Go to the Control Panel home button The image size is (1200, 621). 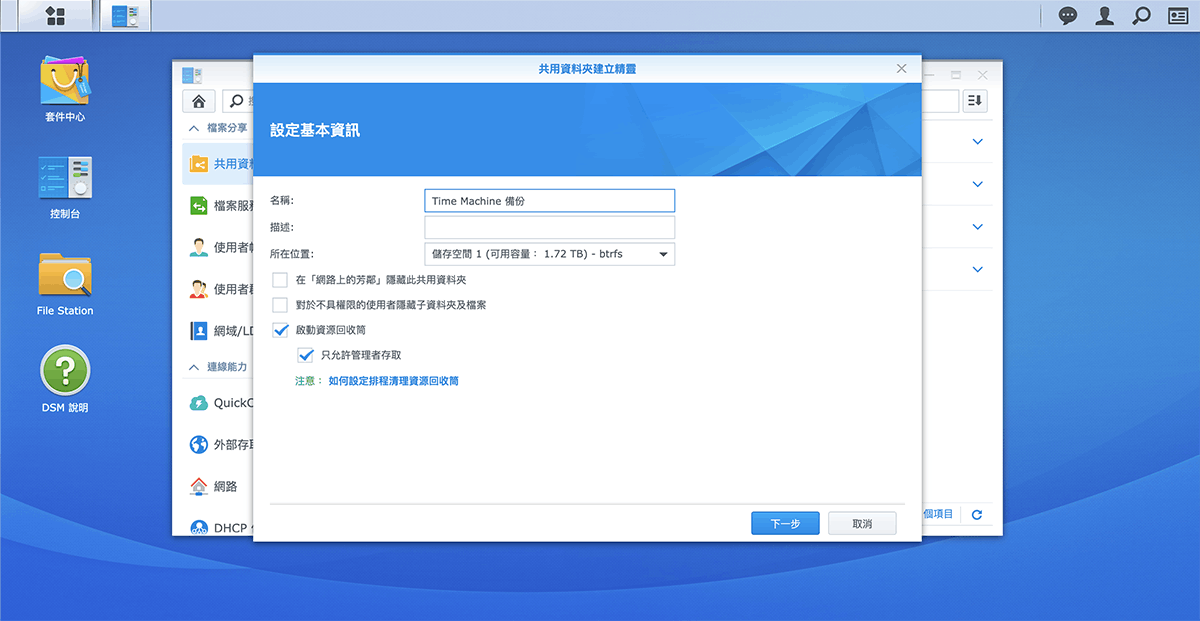point(199,101)
